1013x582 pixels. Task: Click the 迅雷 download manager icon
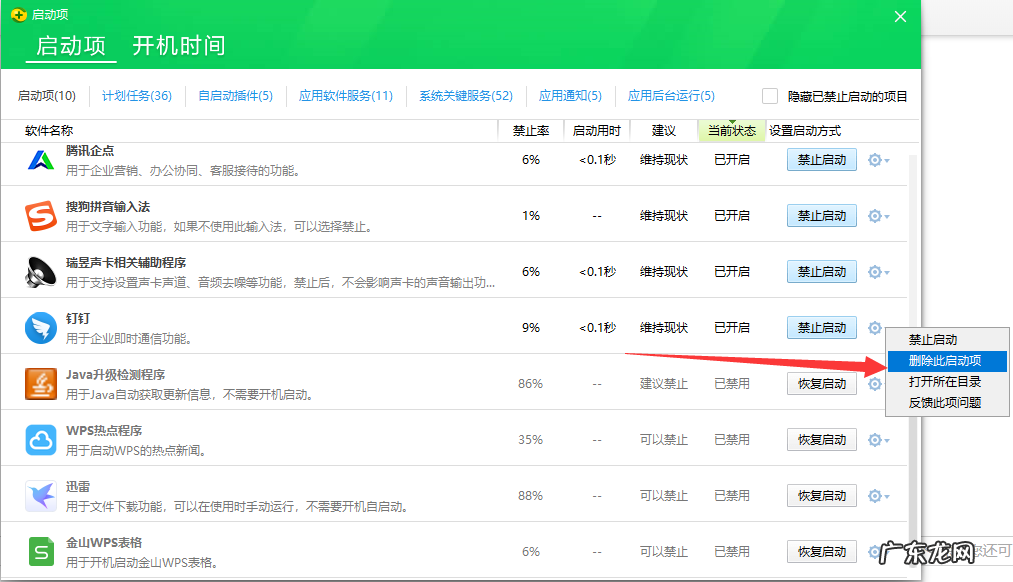(41, 495)
